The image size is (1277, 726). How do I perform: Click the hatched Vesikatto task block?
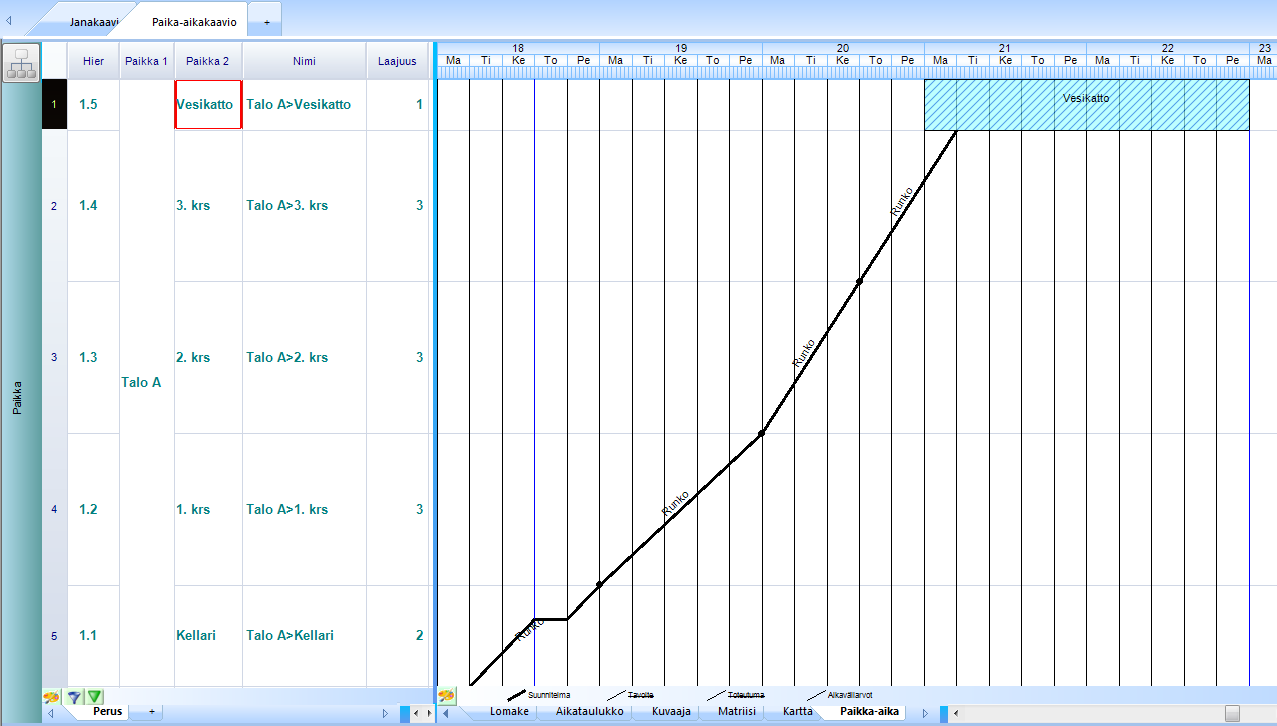[x=1087, y=105]
